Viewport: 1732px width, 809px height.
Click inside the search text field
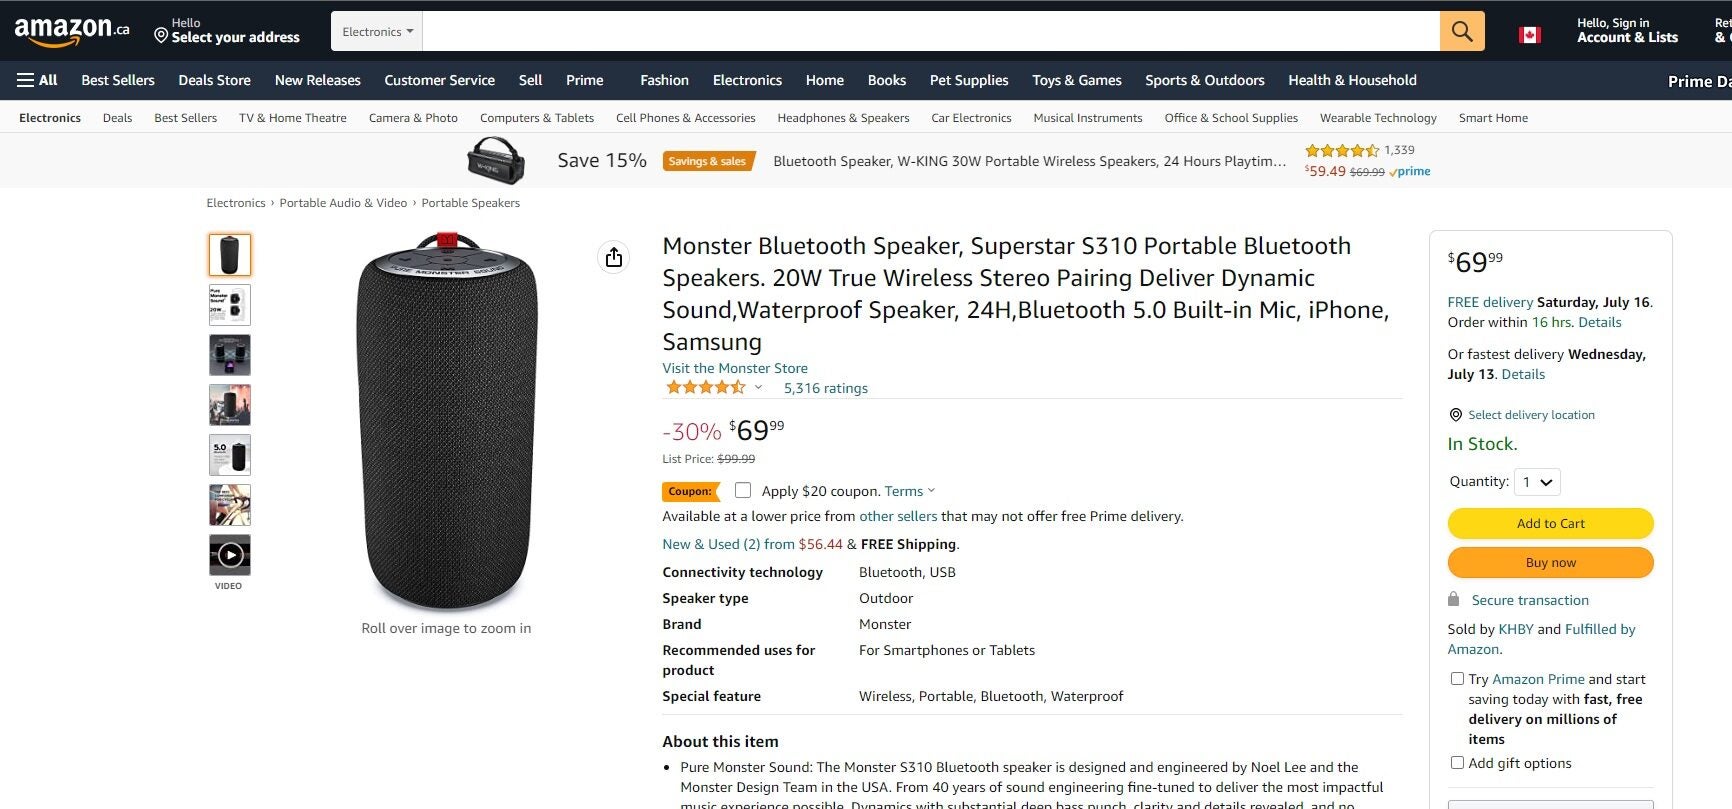[930, 32]
